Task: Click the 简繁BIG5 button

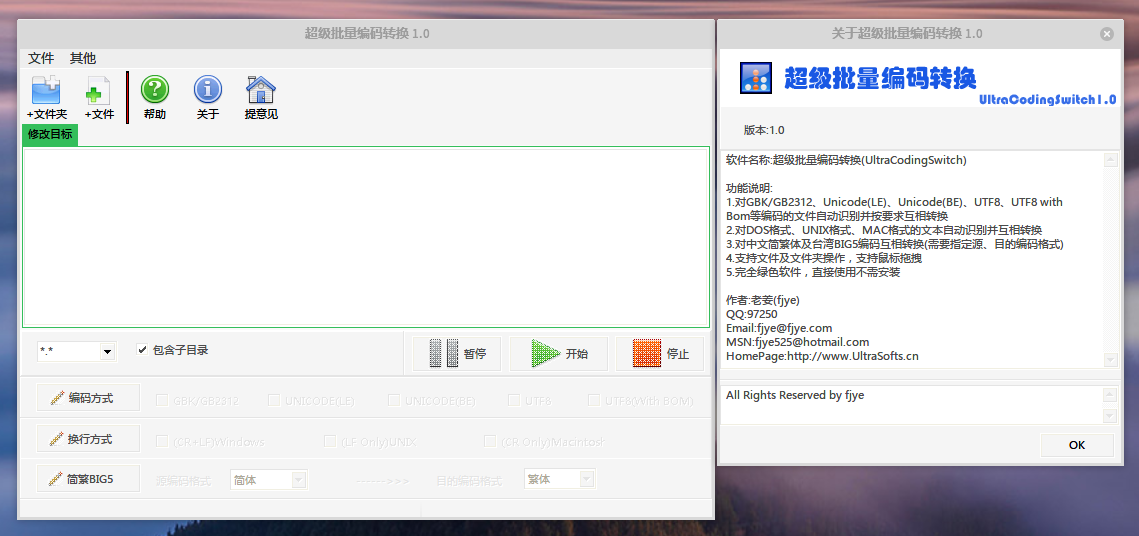Action: pyautogui.click(x=88, y=479)
